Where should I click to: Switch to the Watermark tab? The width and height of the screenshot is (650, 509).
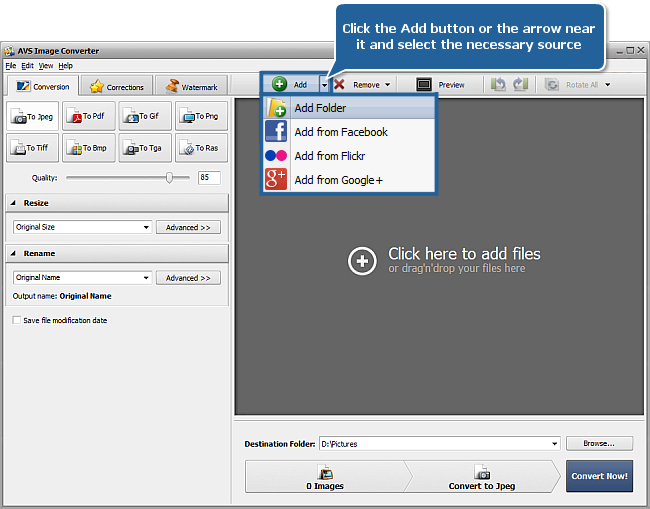tap(192, 86)
